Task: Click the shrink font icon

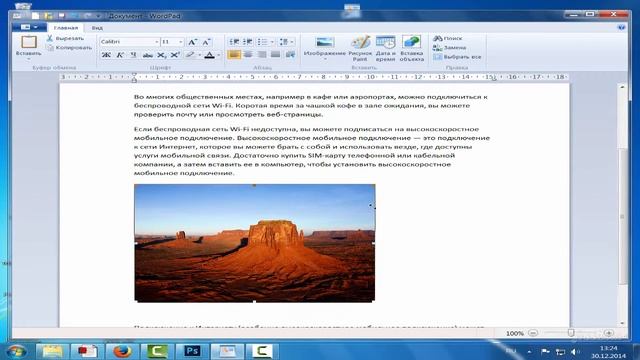Action: [x=206, y=42]
